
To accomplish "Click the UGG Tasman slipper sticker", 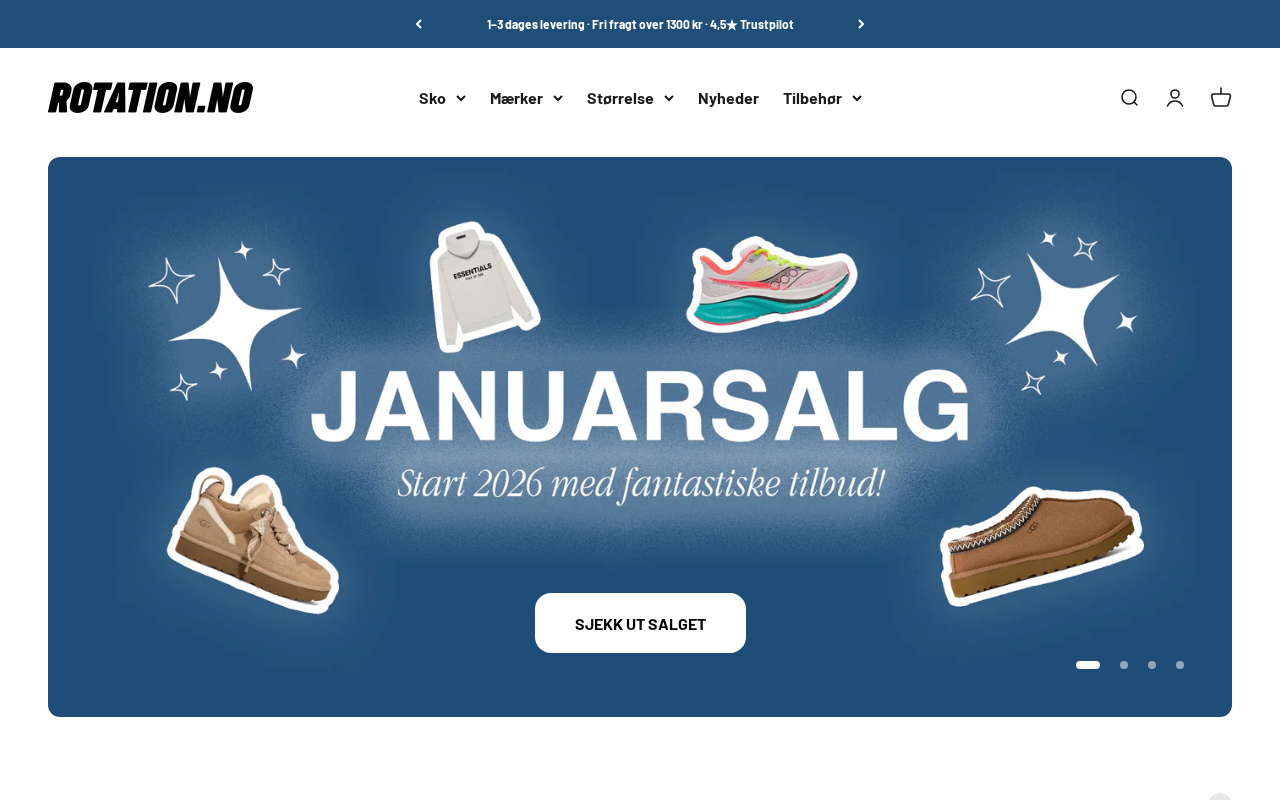I will pyautogui.click(x=1042, y=546).
